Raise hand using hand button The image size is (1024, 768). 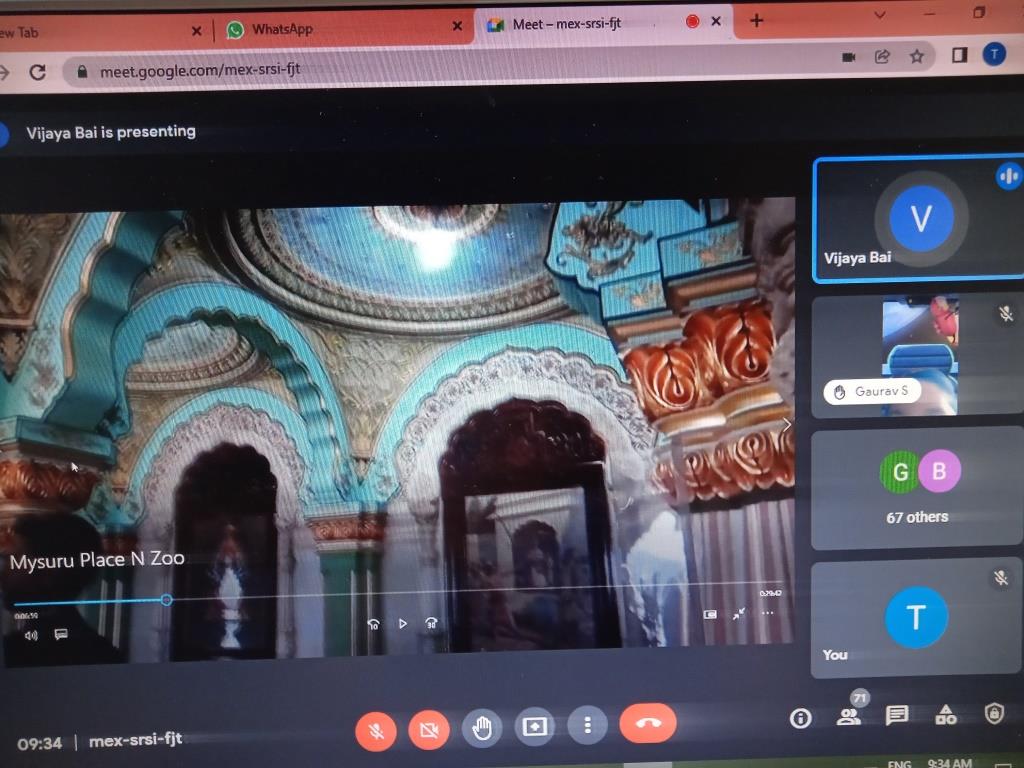482,727
